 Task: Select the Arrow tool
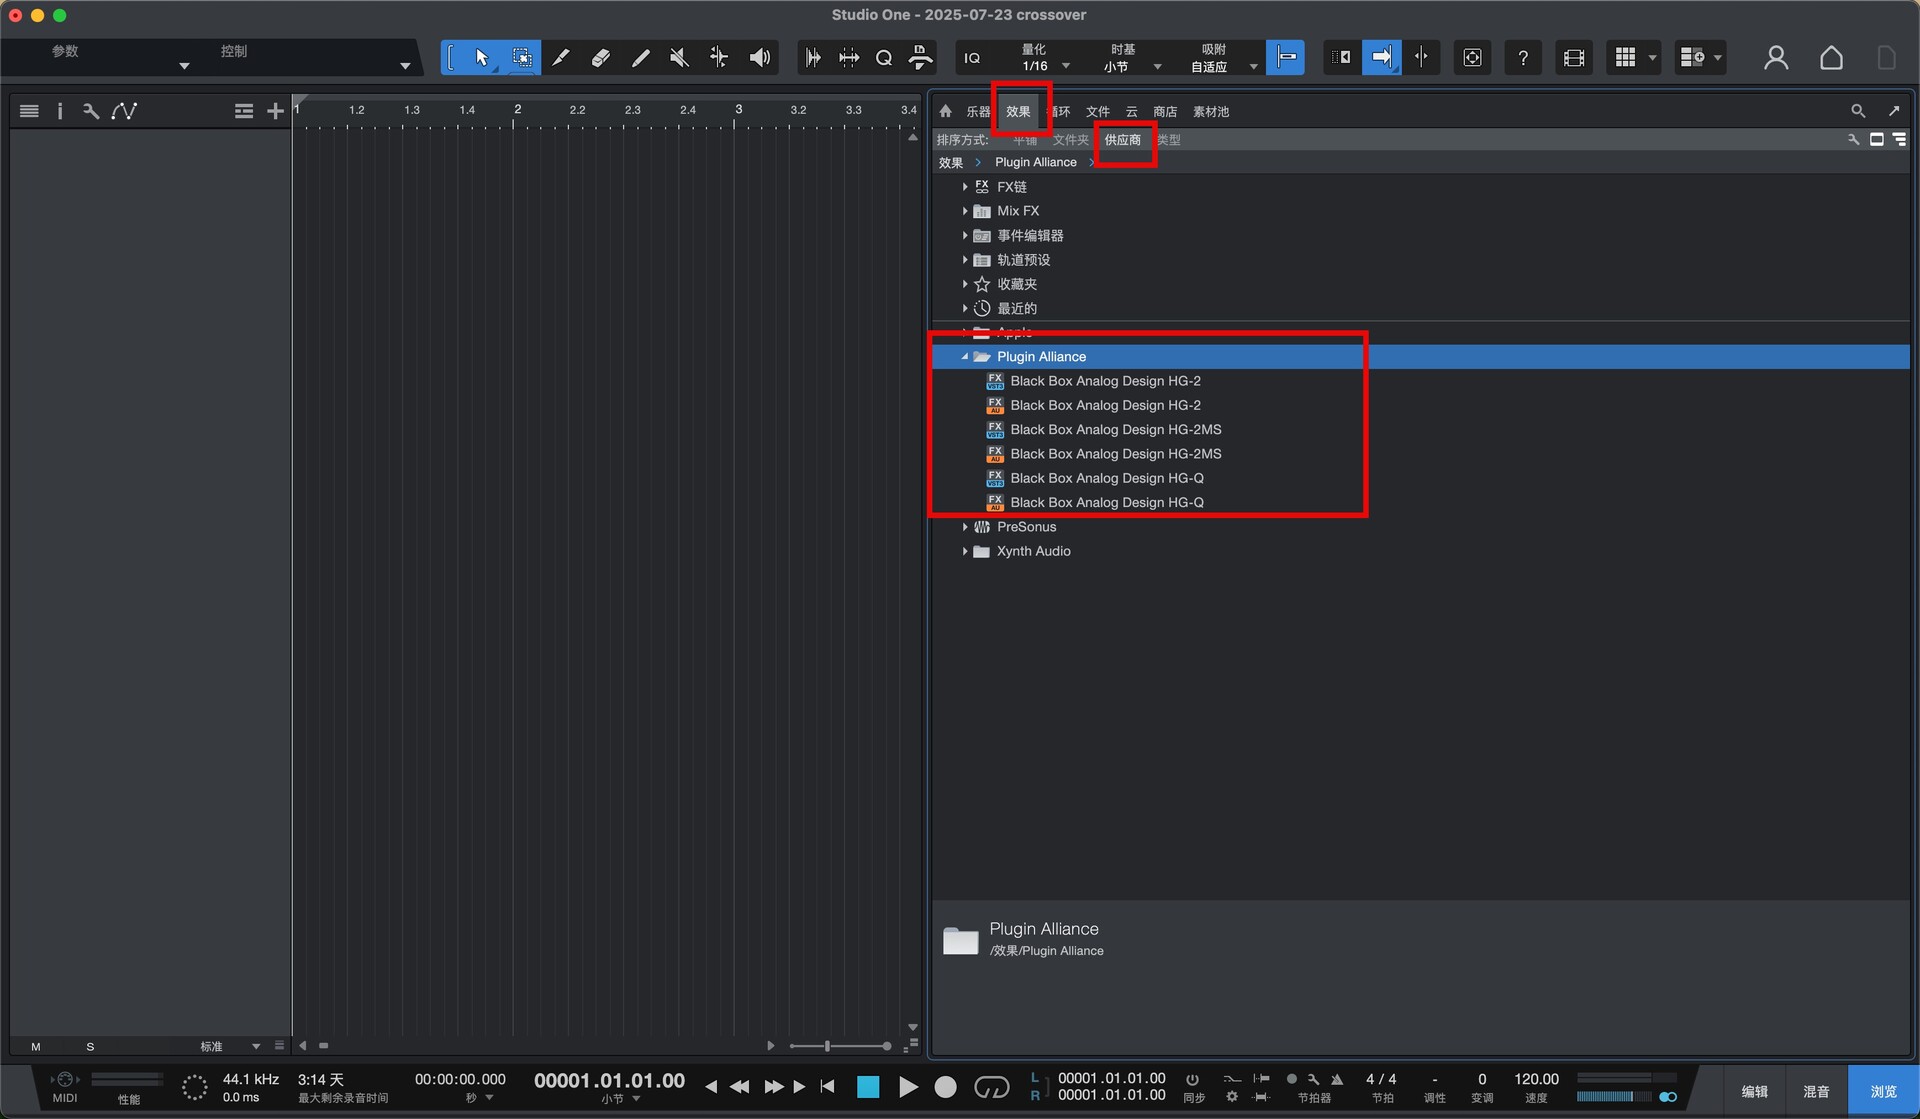(x=482, y=58)
